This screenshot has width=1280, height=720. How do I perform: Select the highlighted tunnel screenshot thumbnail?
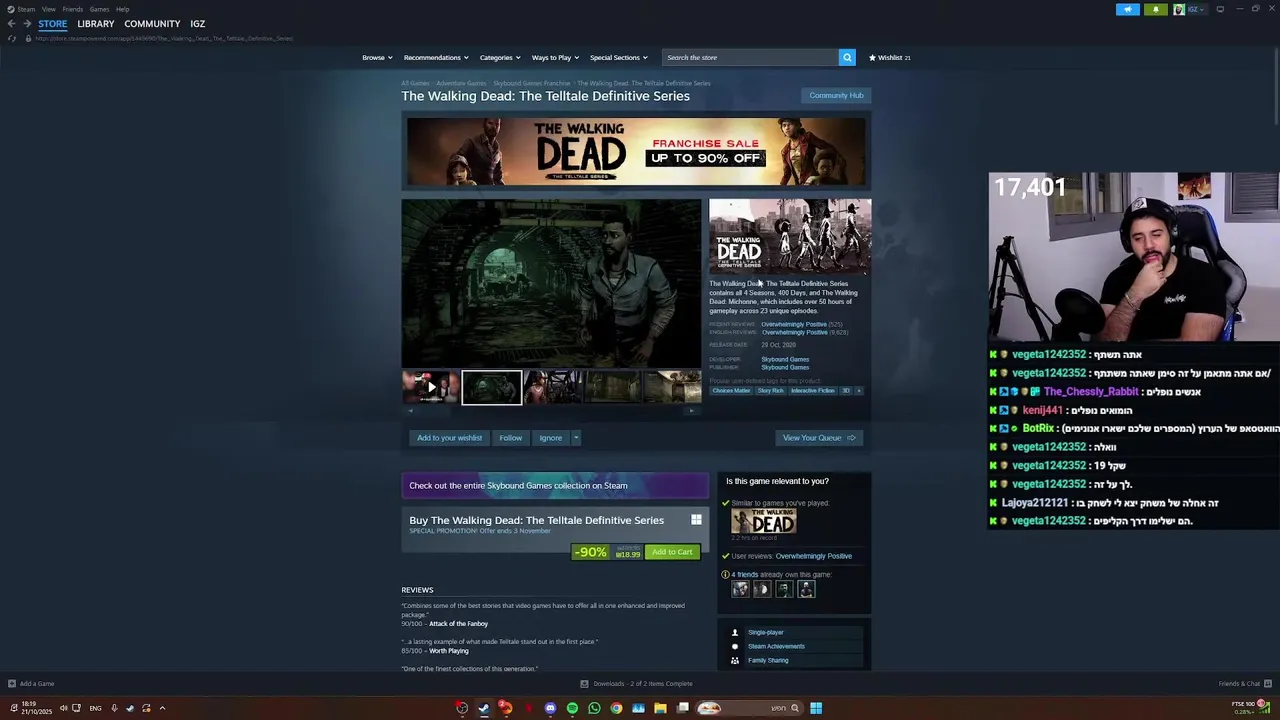click(492, 387)
